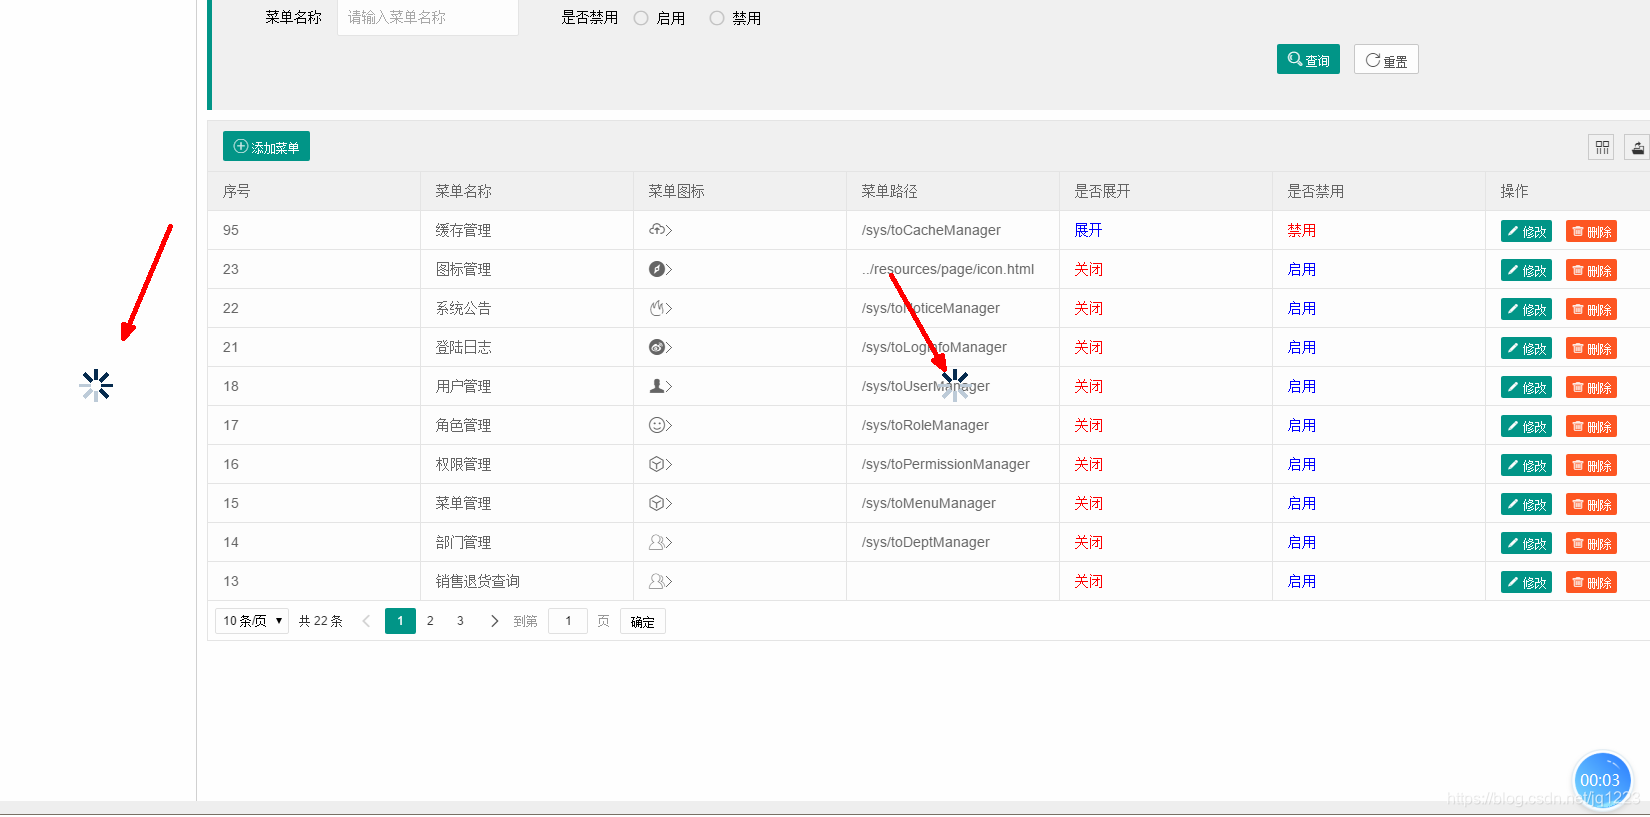1650x817 pixels.
Task: Edit the 用户管理 row with 修改
Action: (1526, 387)
